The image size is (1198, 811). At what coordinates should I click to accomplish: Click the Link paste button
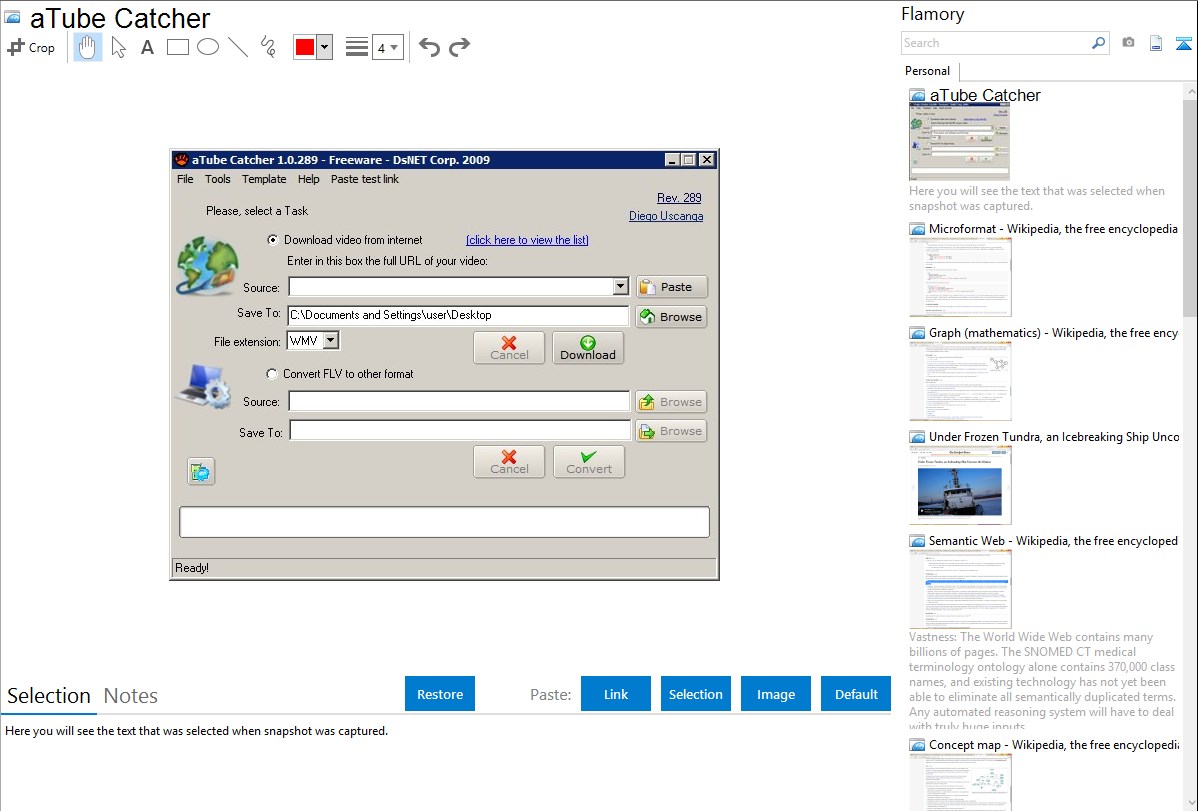click(616, 694)
